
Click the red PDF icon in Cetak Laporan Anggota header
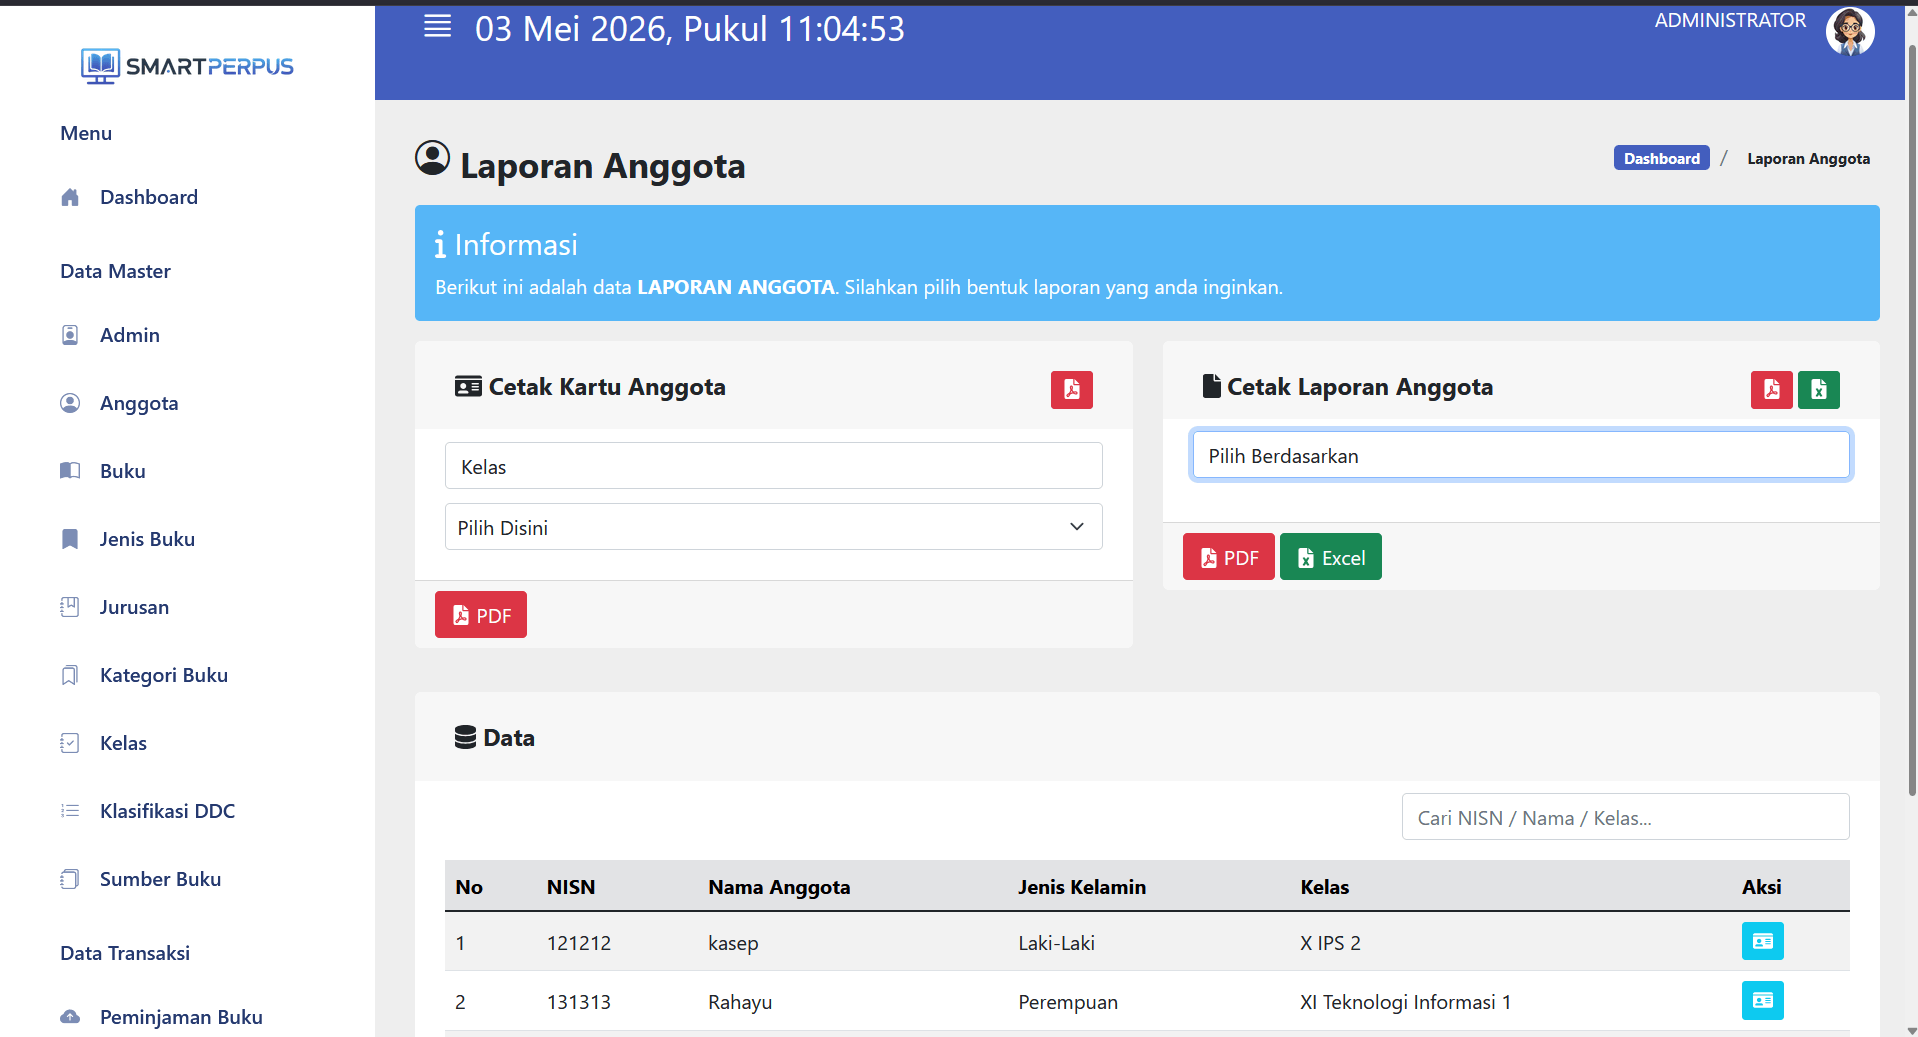coord(1771,389)
